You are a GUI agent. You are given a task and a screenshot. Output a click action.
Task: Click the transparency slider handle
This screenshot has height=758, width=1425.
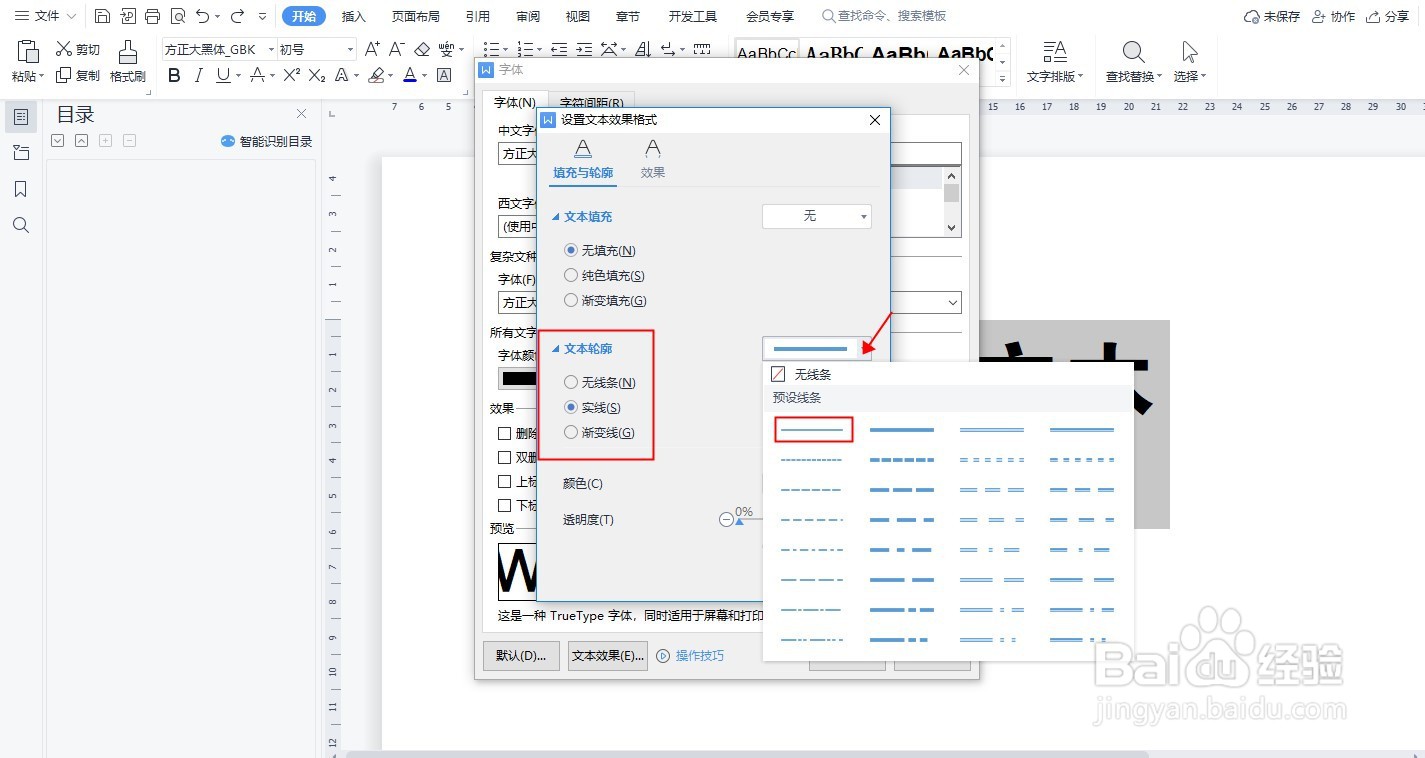click(x=739, y=522)
